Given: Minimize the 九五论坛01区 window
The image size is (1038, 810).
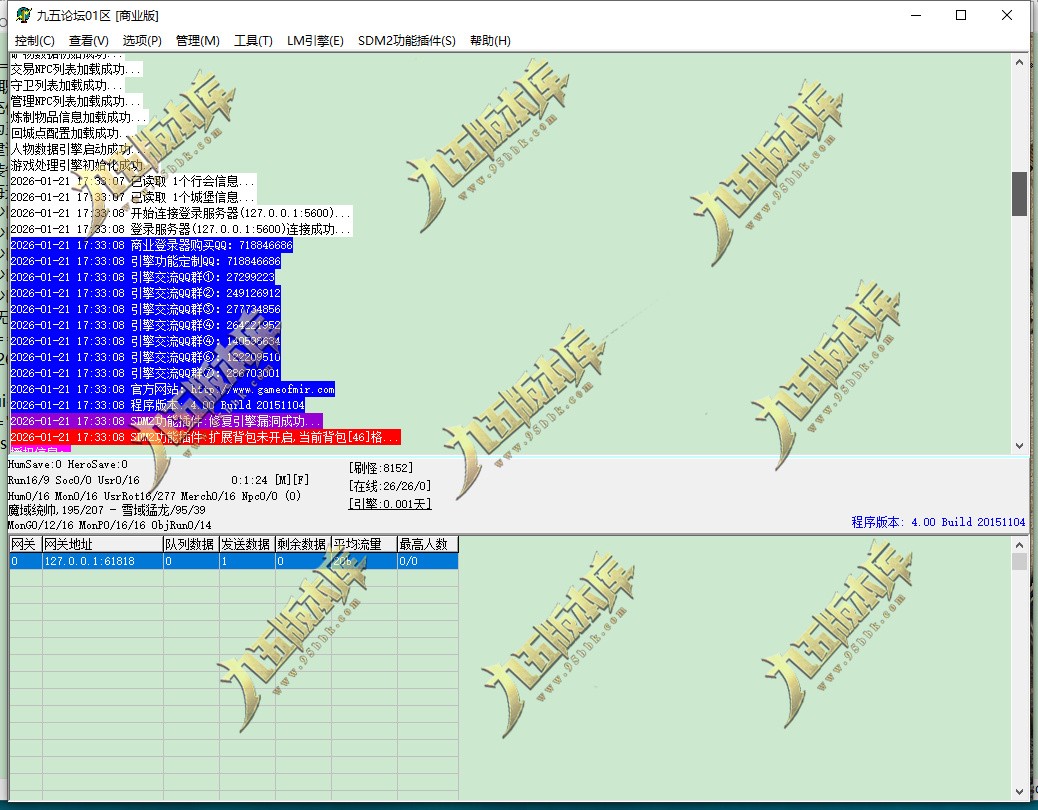Looking at the screenshot, I should click(916, 15).
